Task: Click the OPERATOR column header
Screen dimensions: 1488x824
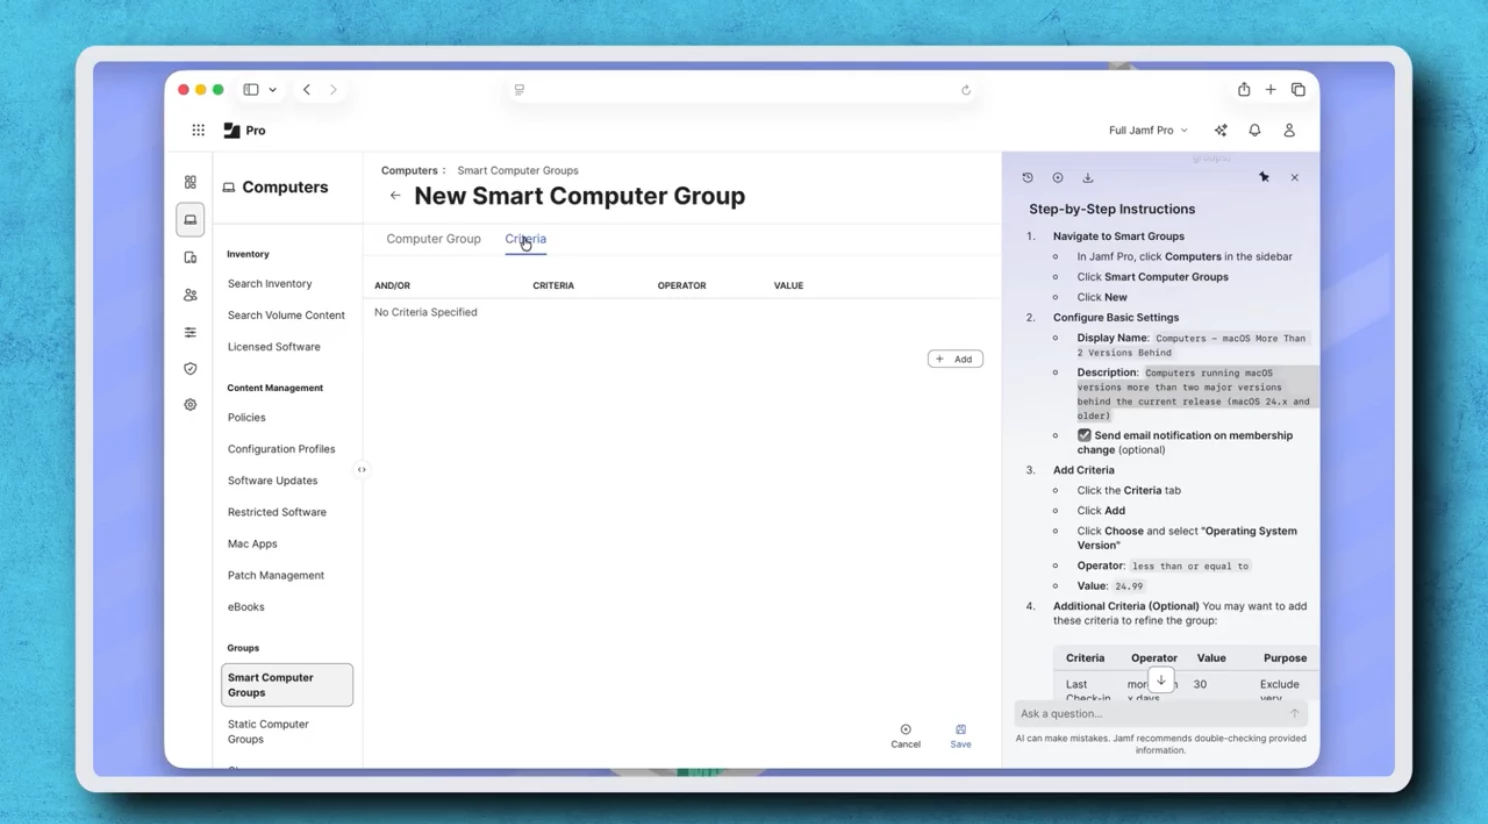Action: (682, 286)
